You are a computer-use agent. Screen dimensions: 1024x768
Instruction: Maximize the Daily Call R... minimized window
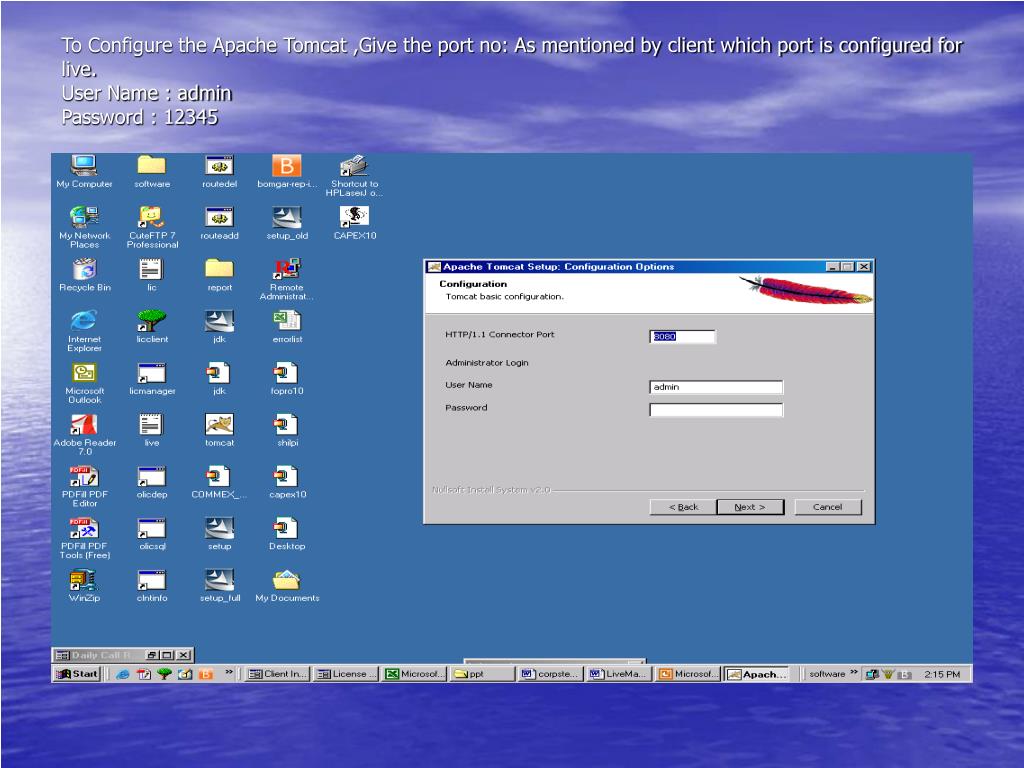pyautogui.click(x=167, y=655)
